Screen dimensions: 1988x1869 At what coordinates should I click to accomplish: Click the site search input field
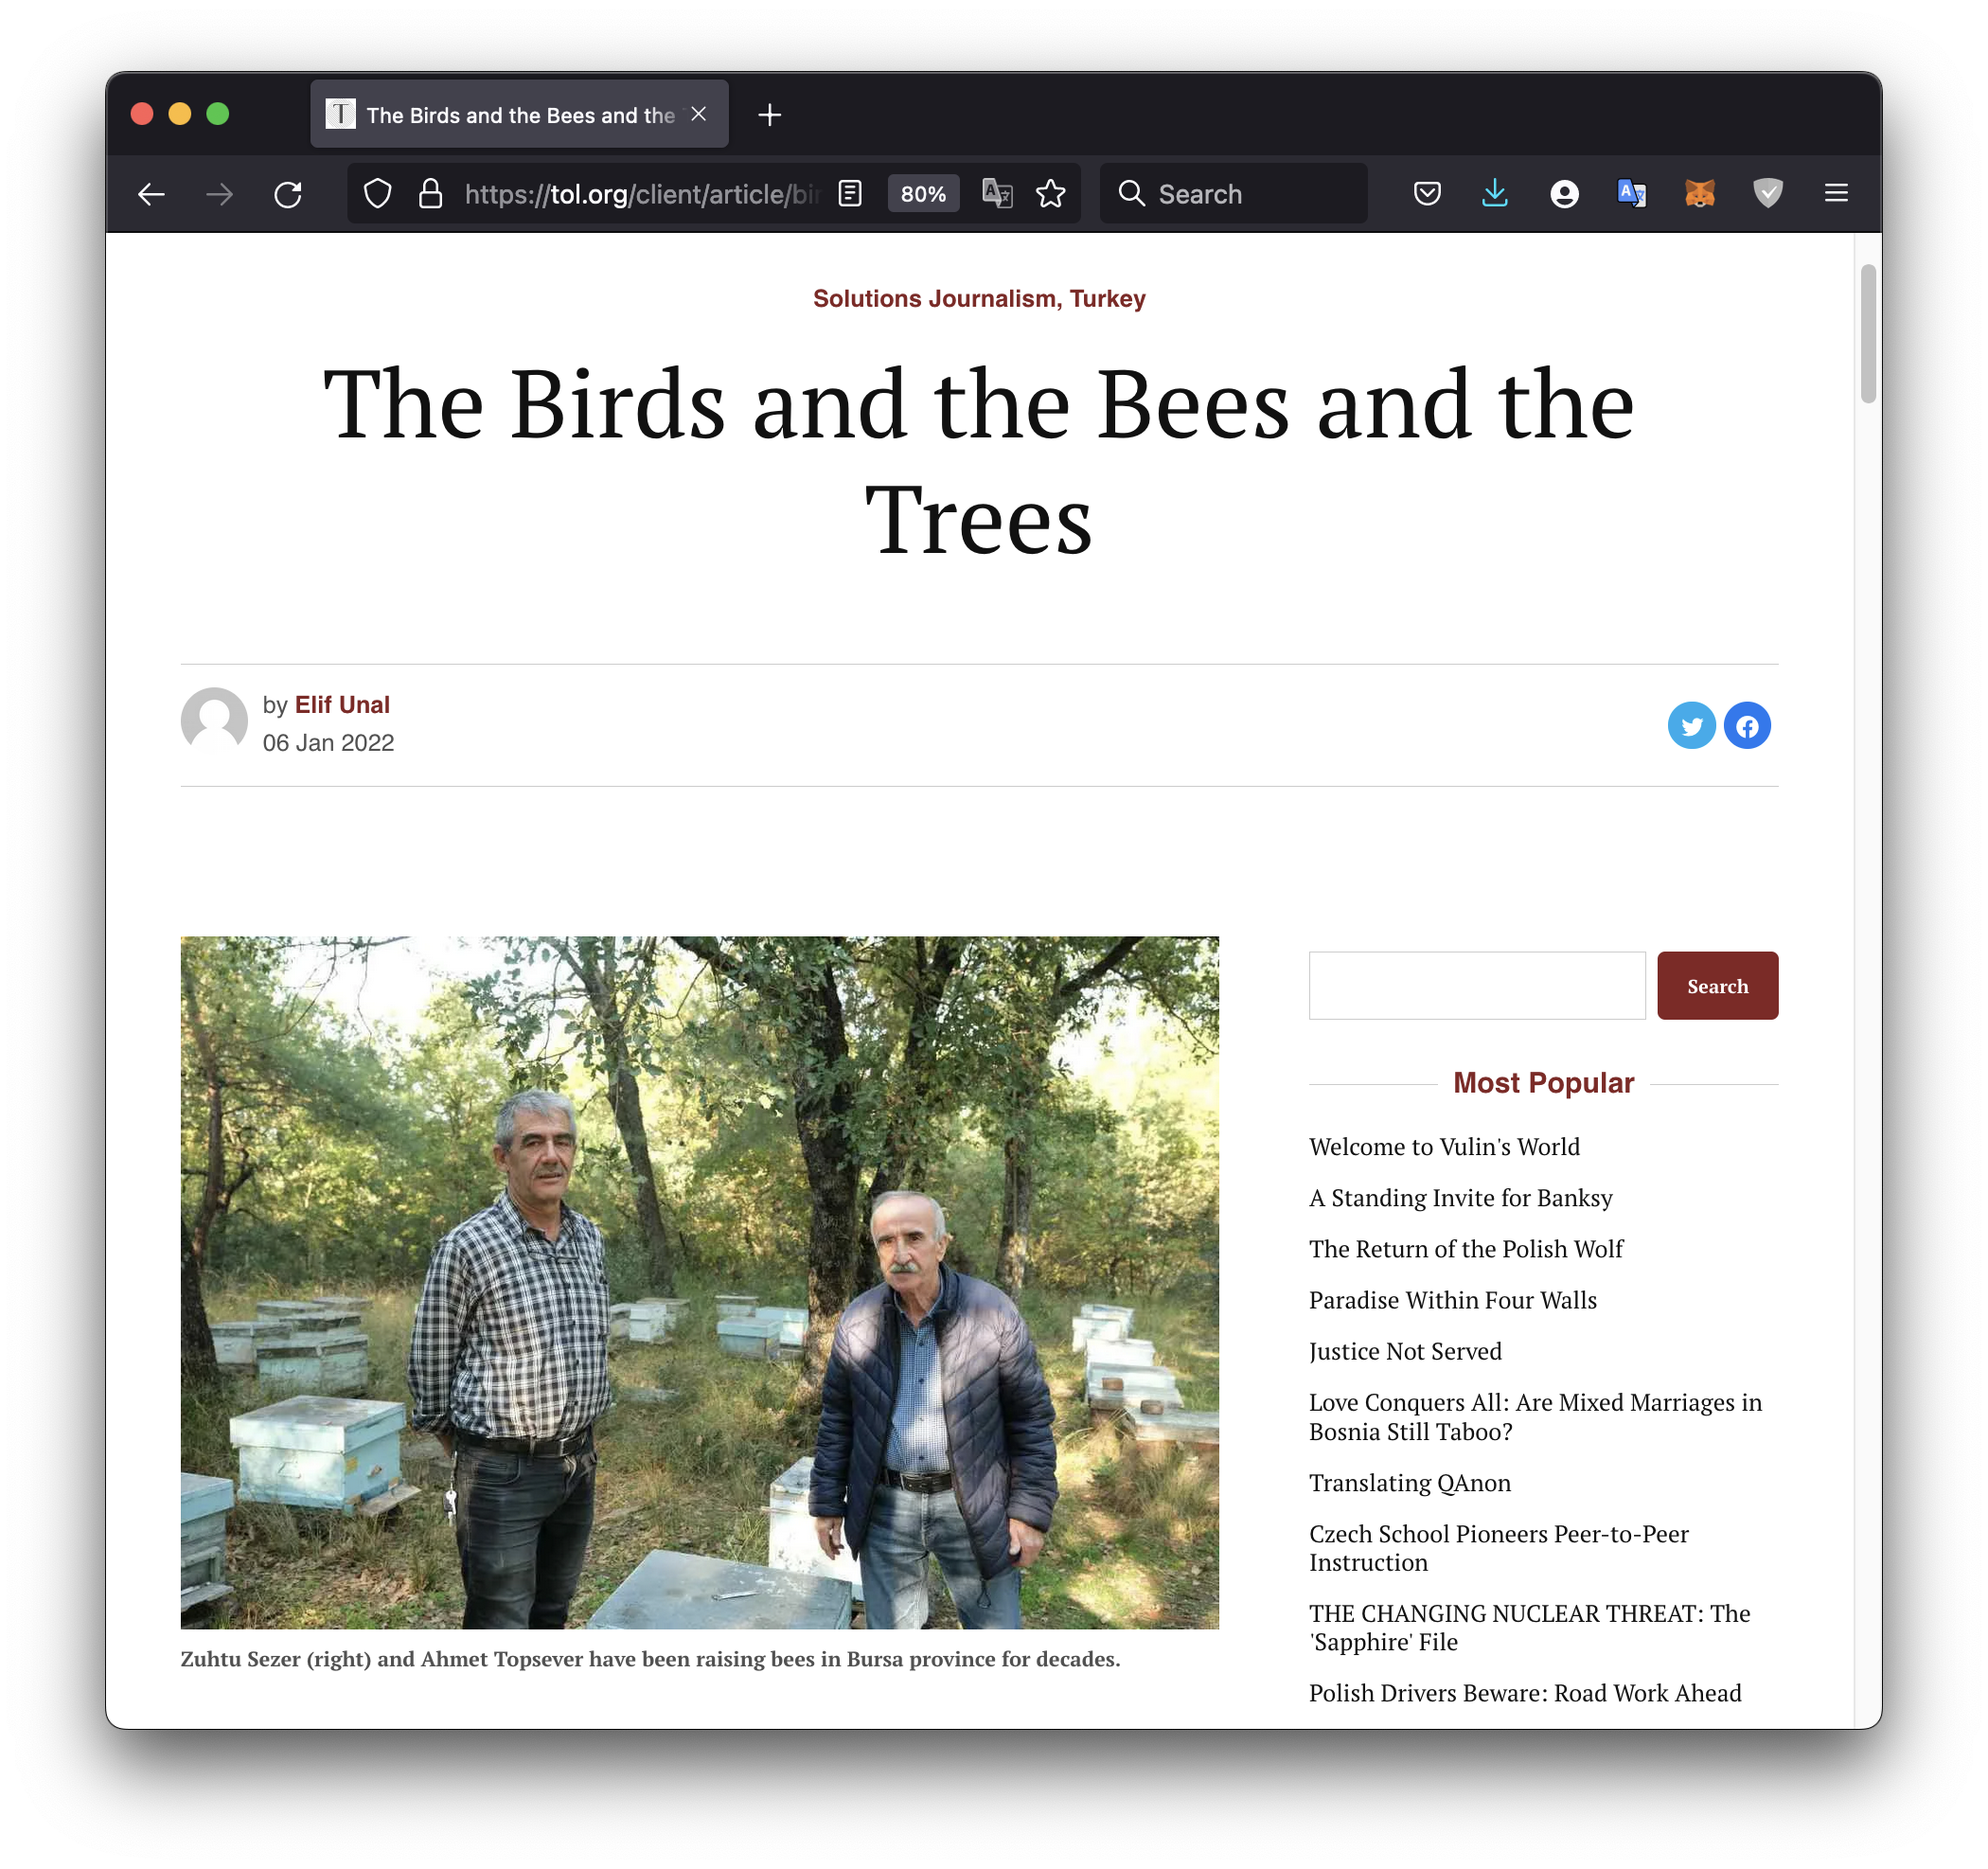(x=1477, y=986)
